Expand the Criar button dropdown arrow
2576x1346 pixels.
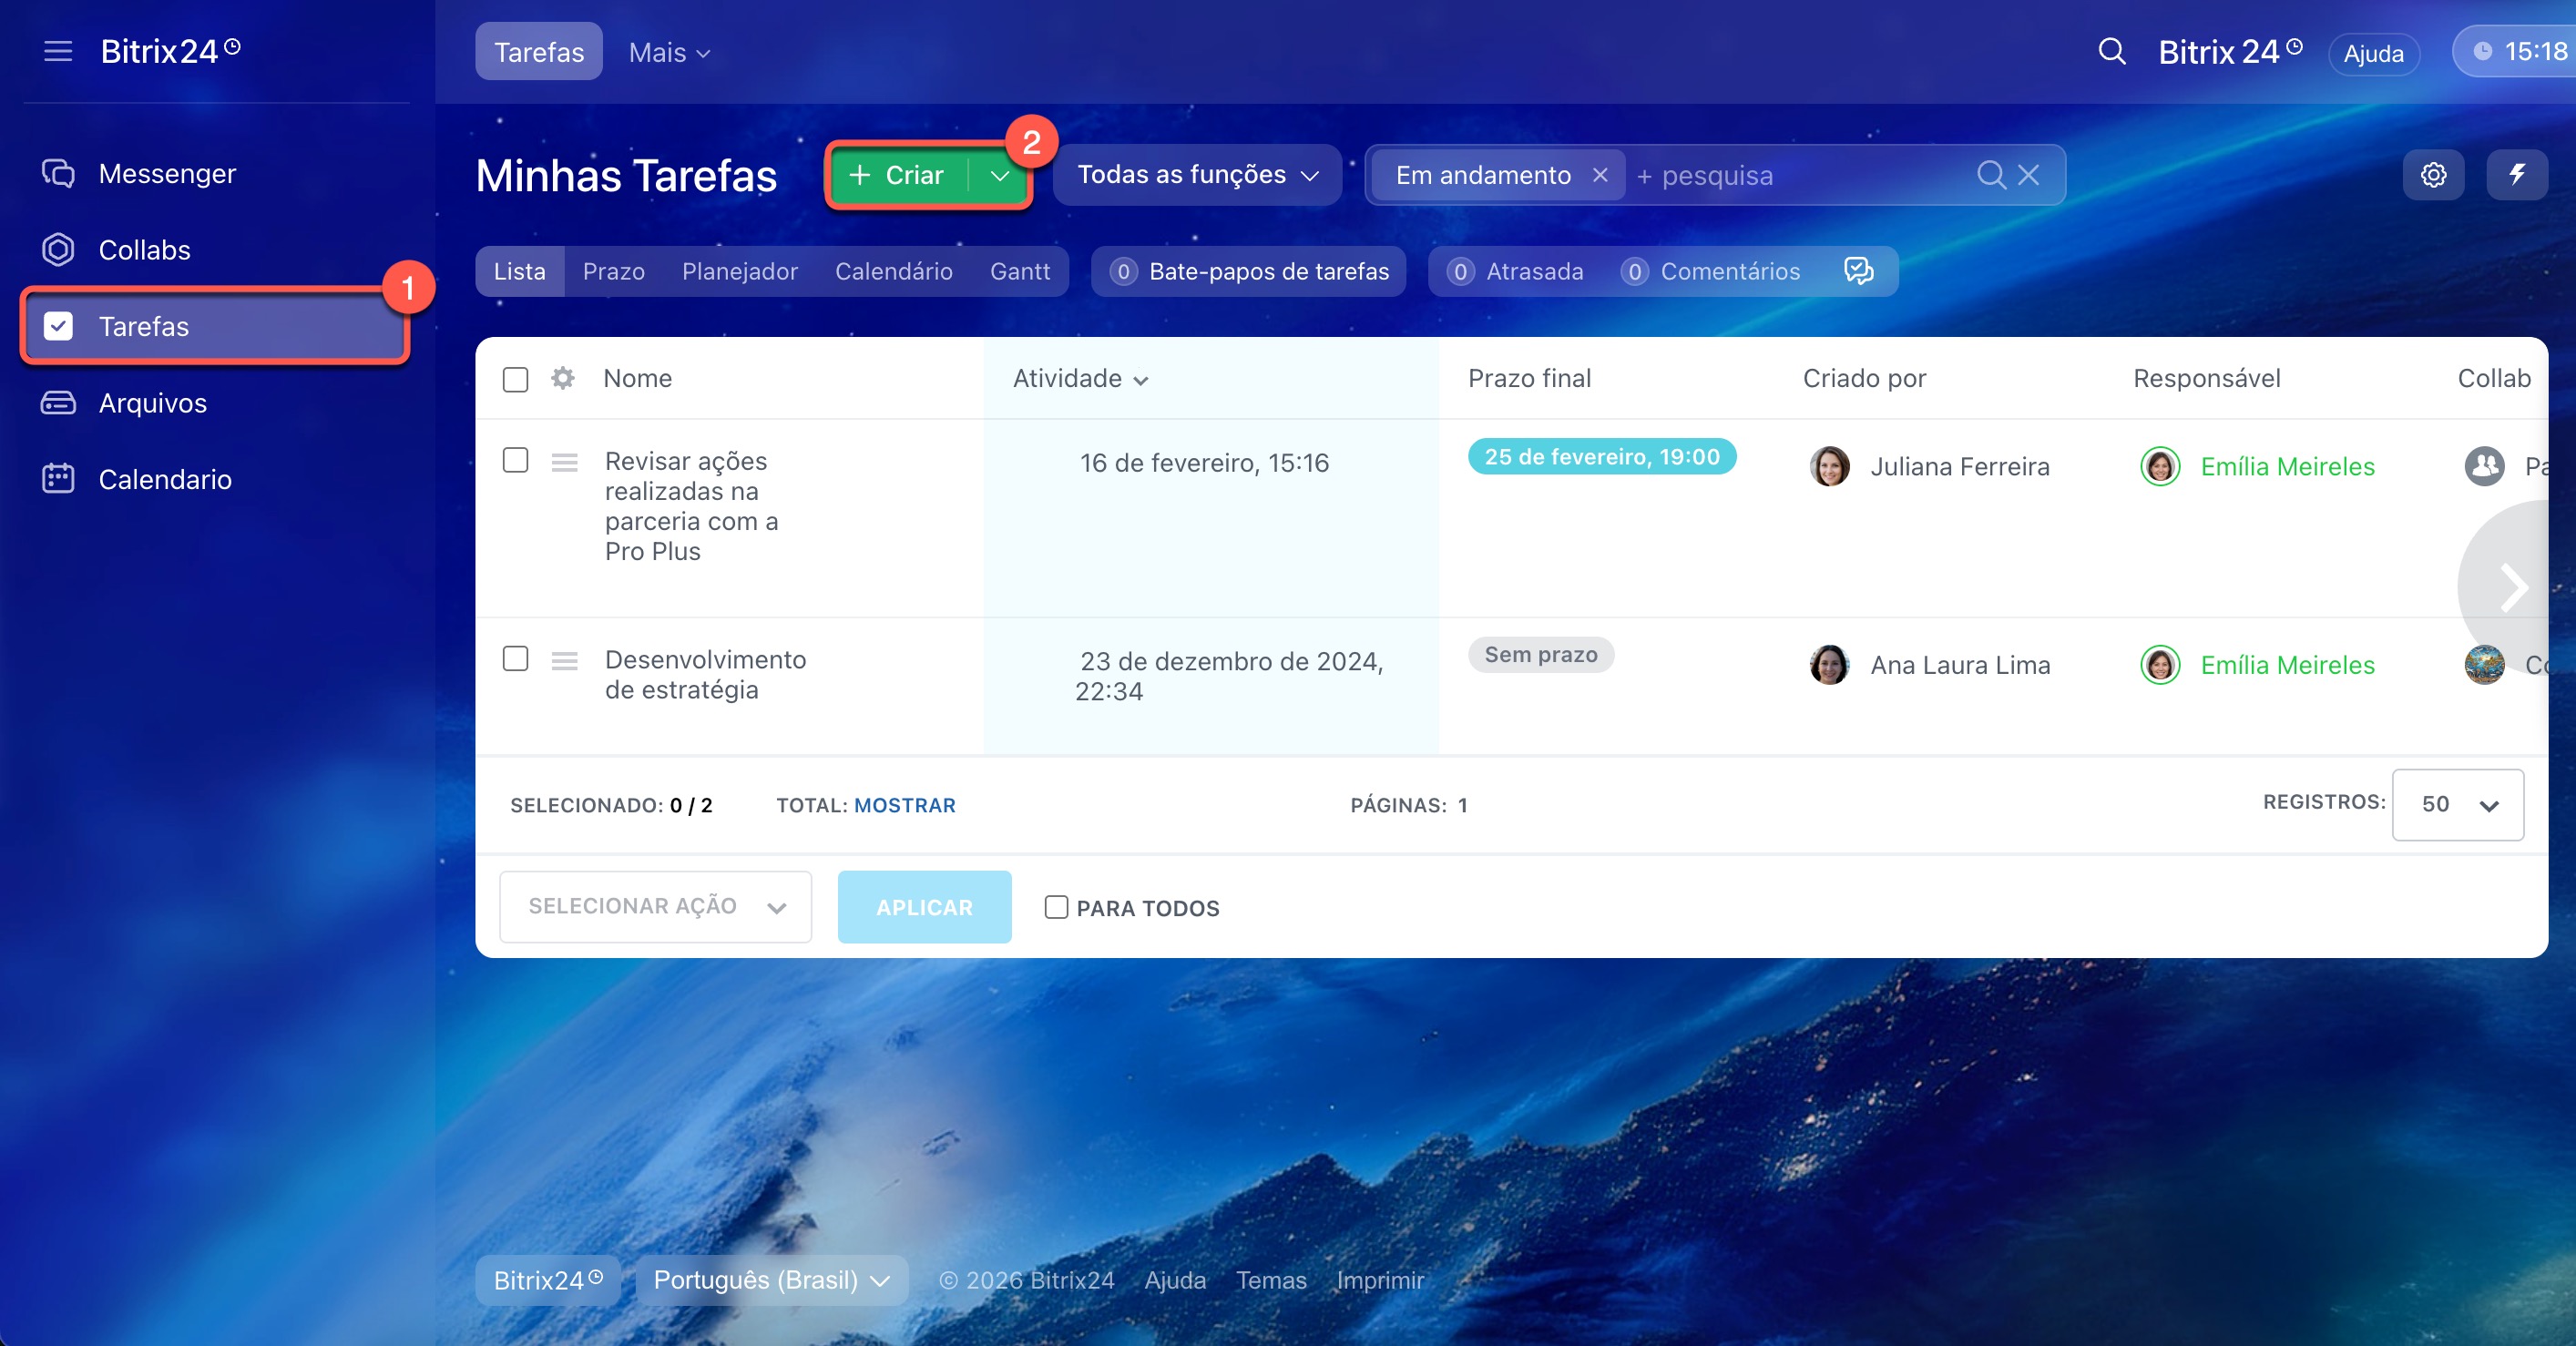click(999, 176)
